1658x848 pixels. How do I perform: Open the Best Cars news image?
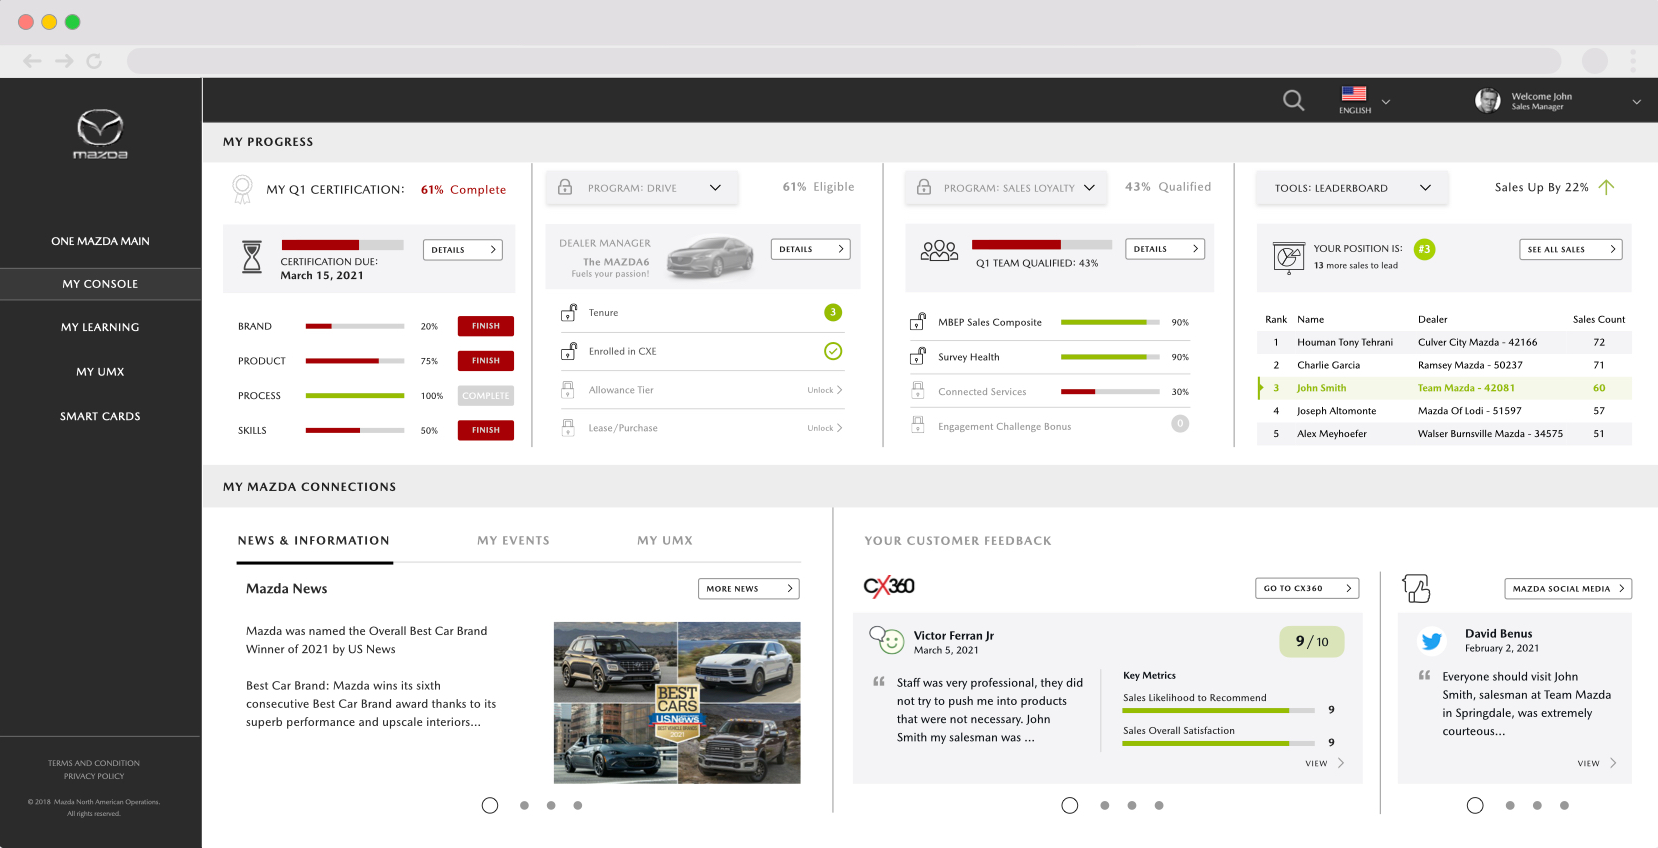(x=677, y=703)
